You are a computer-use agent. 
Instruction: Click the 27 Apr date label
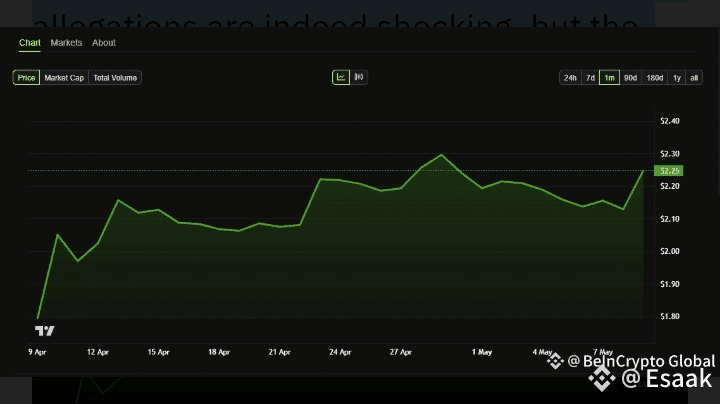coord(401,352)
